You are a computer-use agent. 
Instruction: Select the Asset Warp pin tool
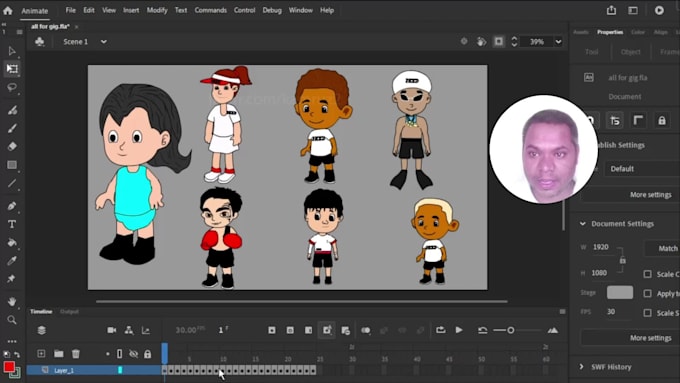(x=12, y=278)
